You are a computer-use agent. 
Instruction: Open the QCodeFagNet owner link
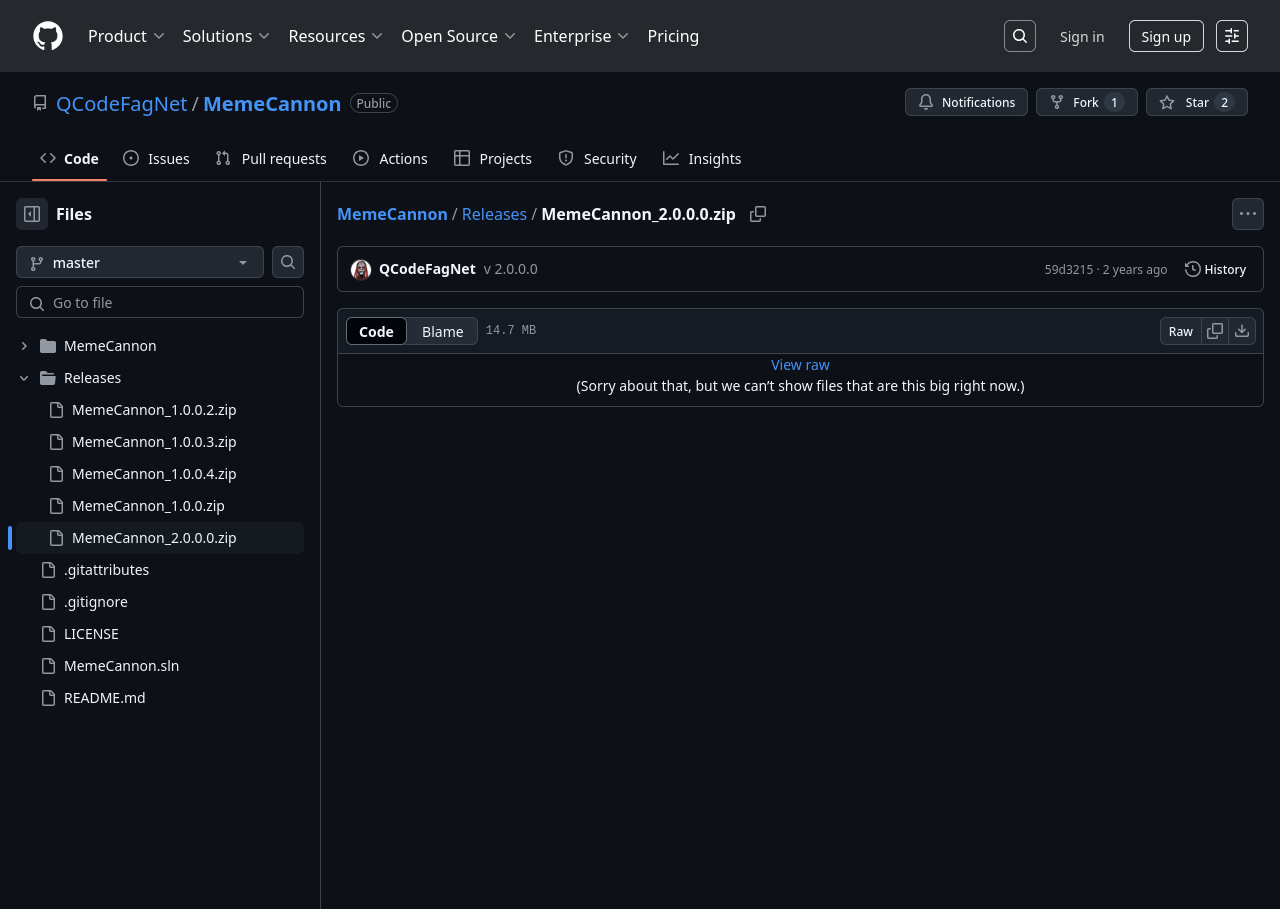122,103
